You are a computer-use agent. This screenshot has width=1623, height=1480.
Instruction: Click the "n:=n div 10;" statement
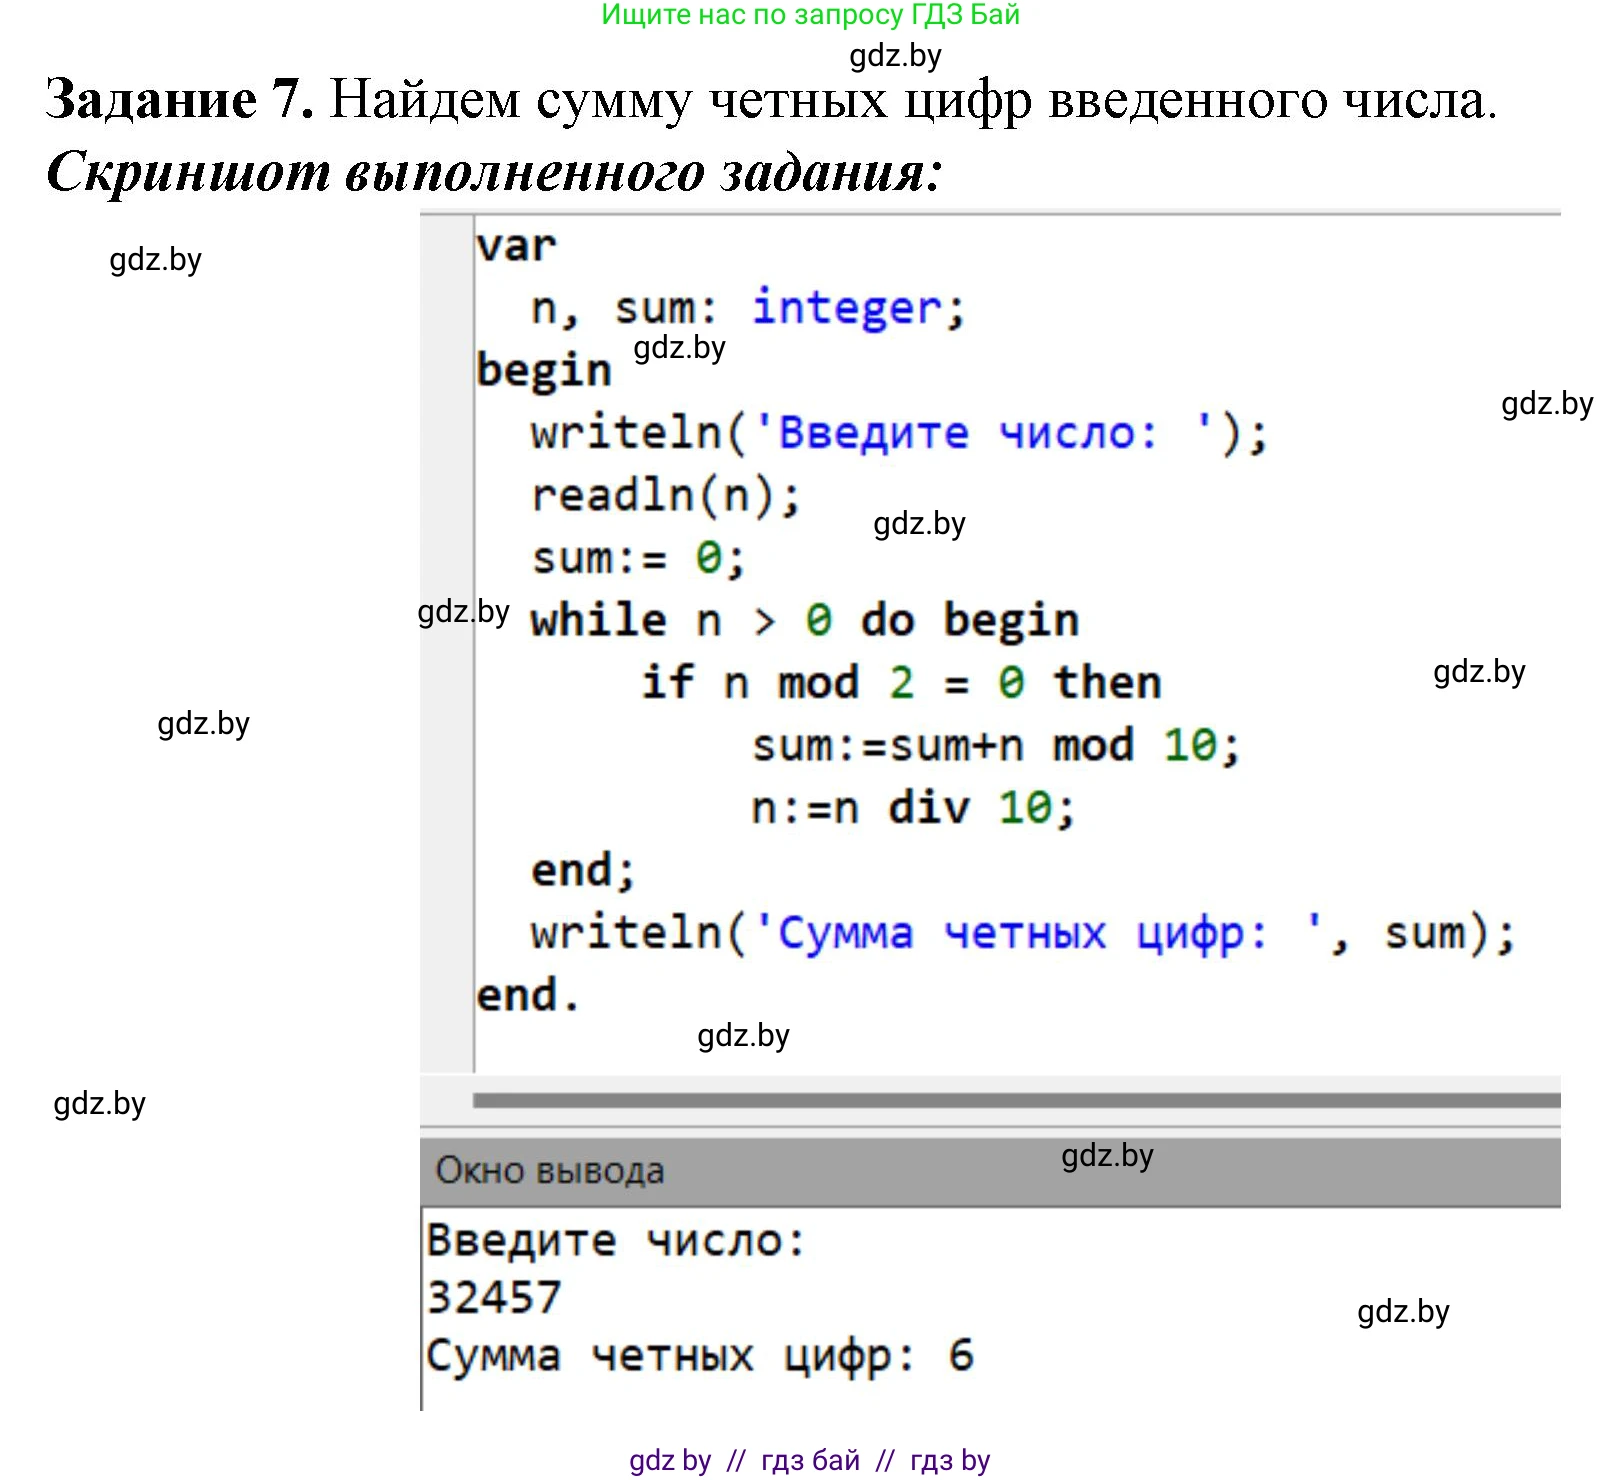pyautogui.click(x=912, y=808)
